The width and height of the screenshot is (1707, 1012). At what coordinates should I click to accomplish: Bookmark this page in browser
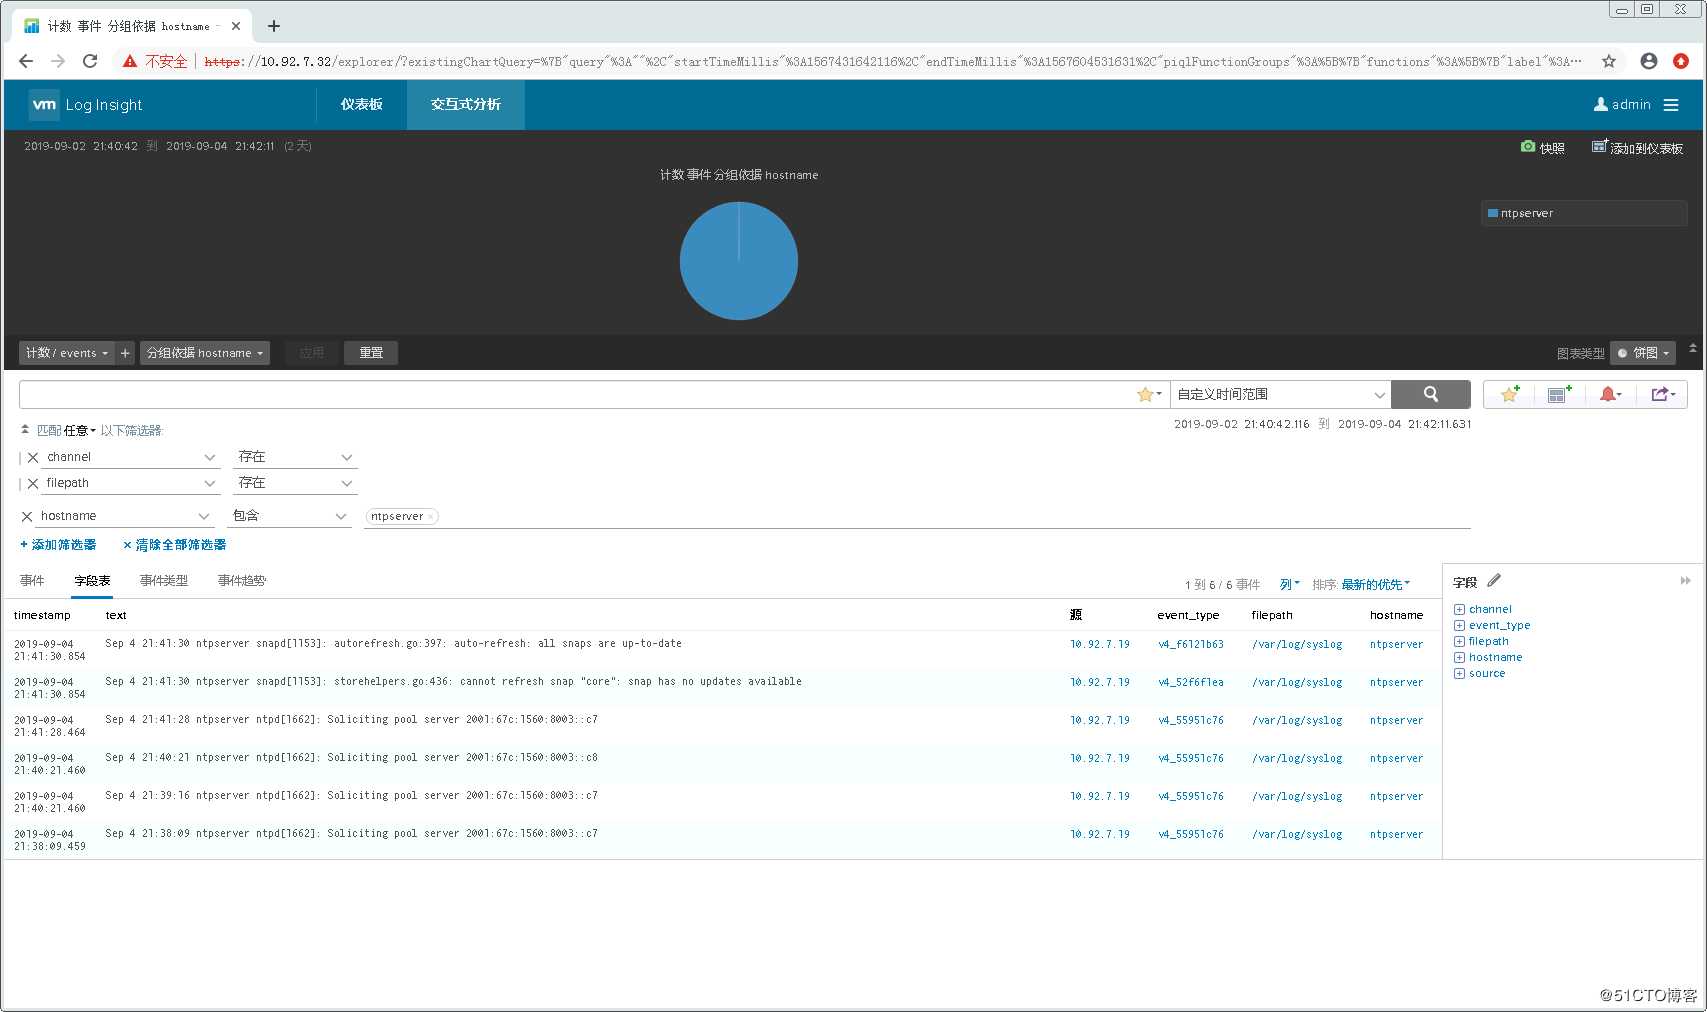1609,61
